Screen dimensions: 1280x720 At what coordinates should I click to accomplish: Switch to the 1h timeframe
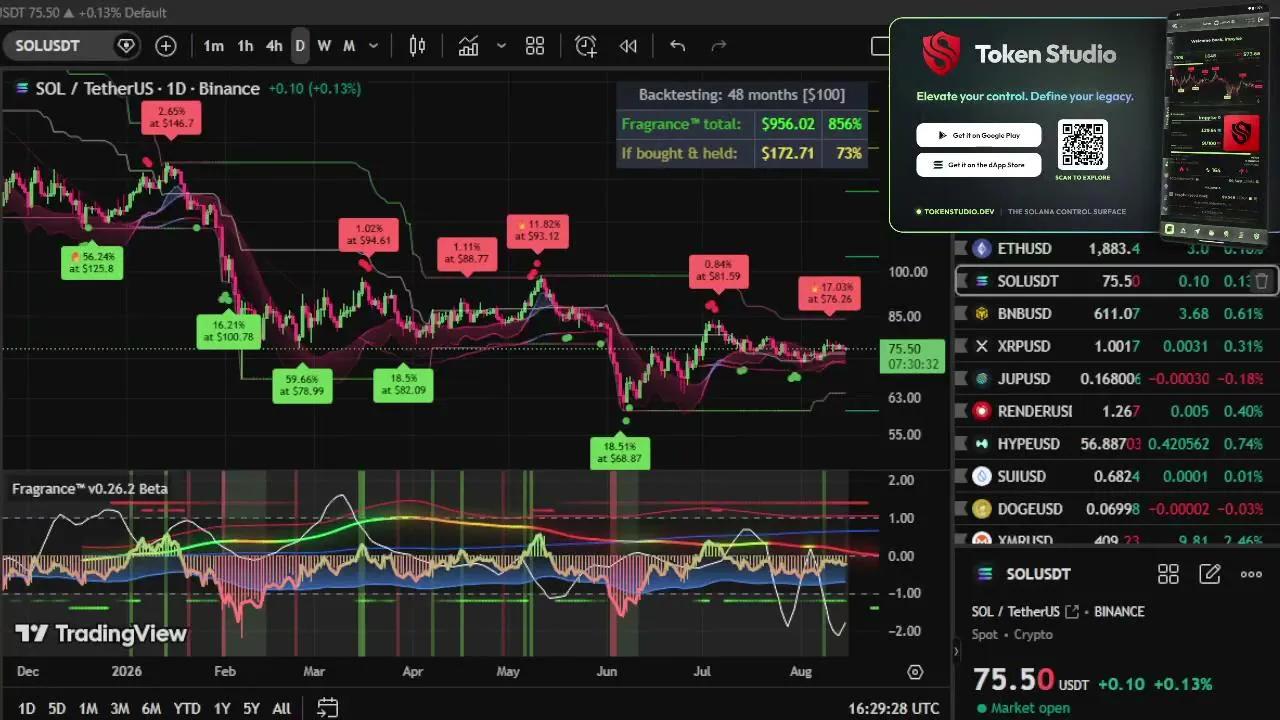tap(245, 46)
